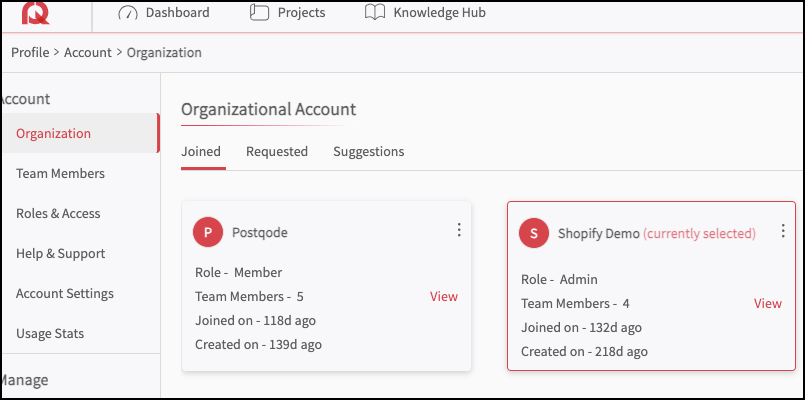Click Account in the breadcrumb
Viewport: 805px width, 400px height.
pos(88,52)
